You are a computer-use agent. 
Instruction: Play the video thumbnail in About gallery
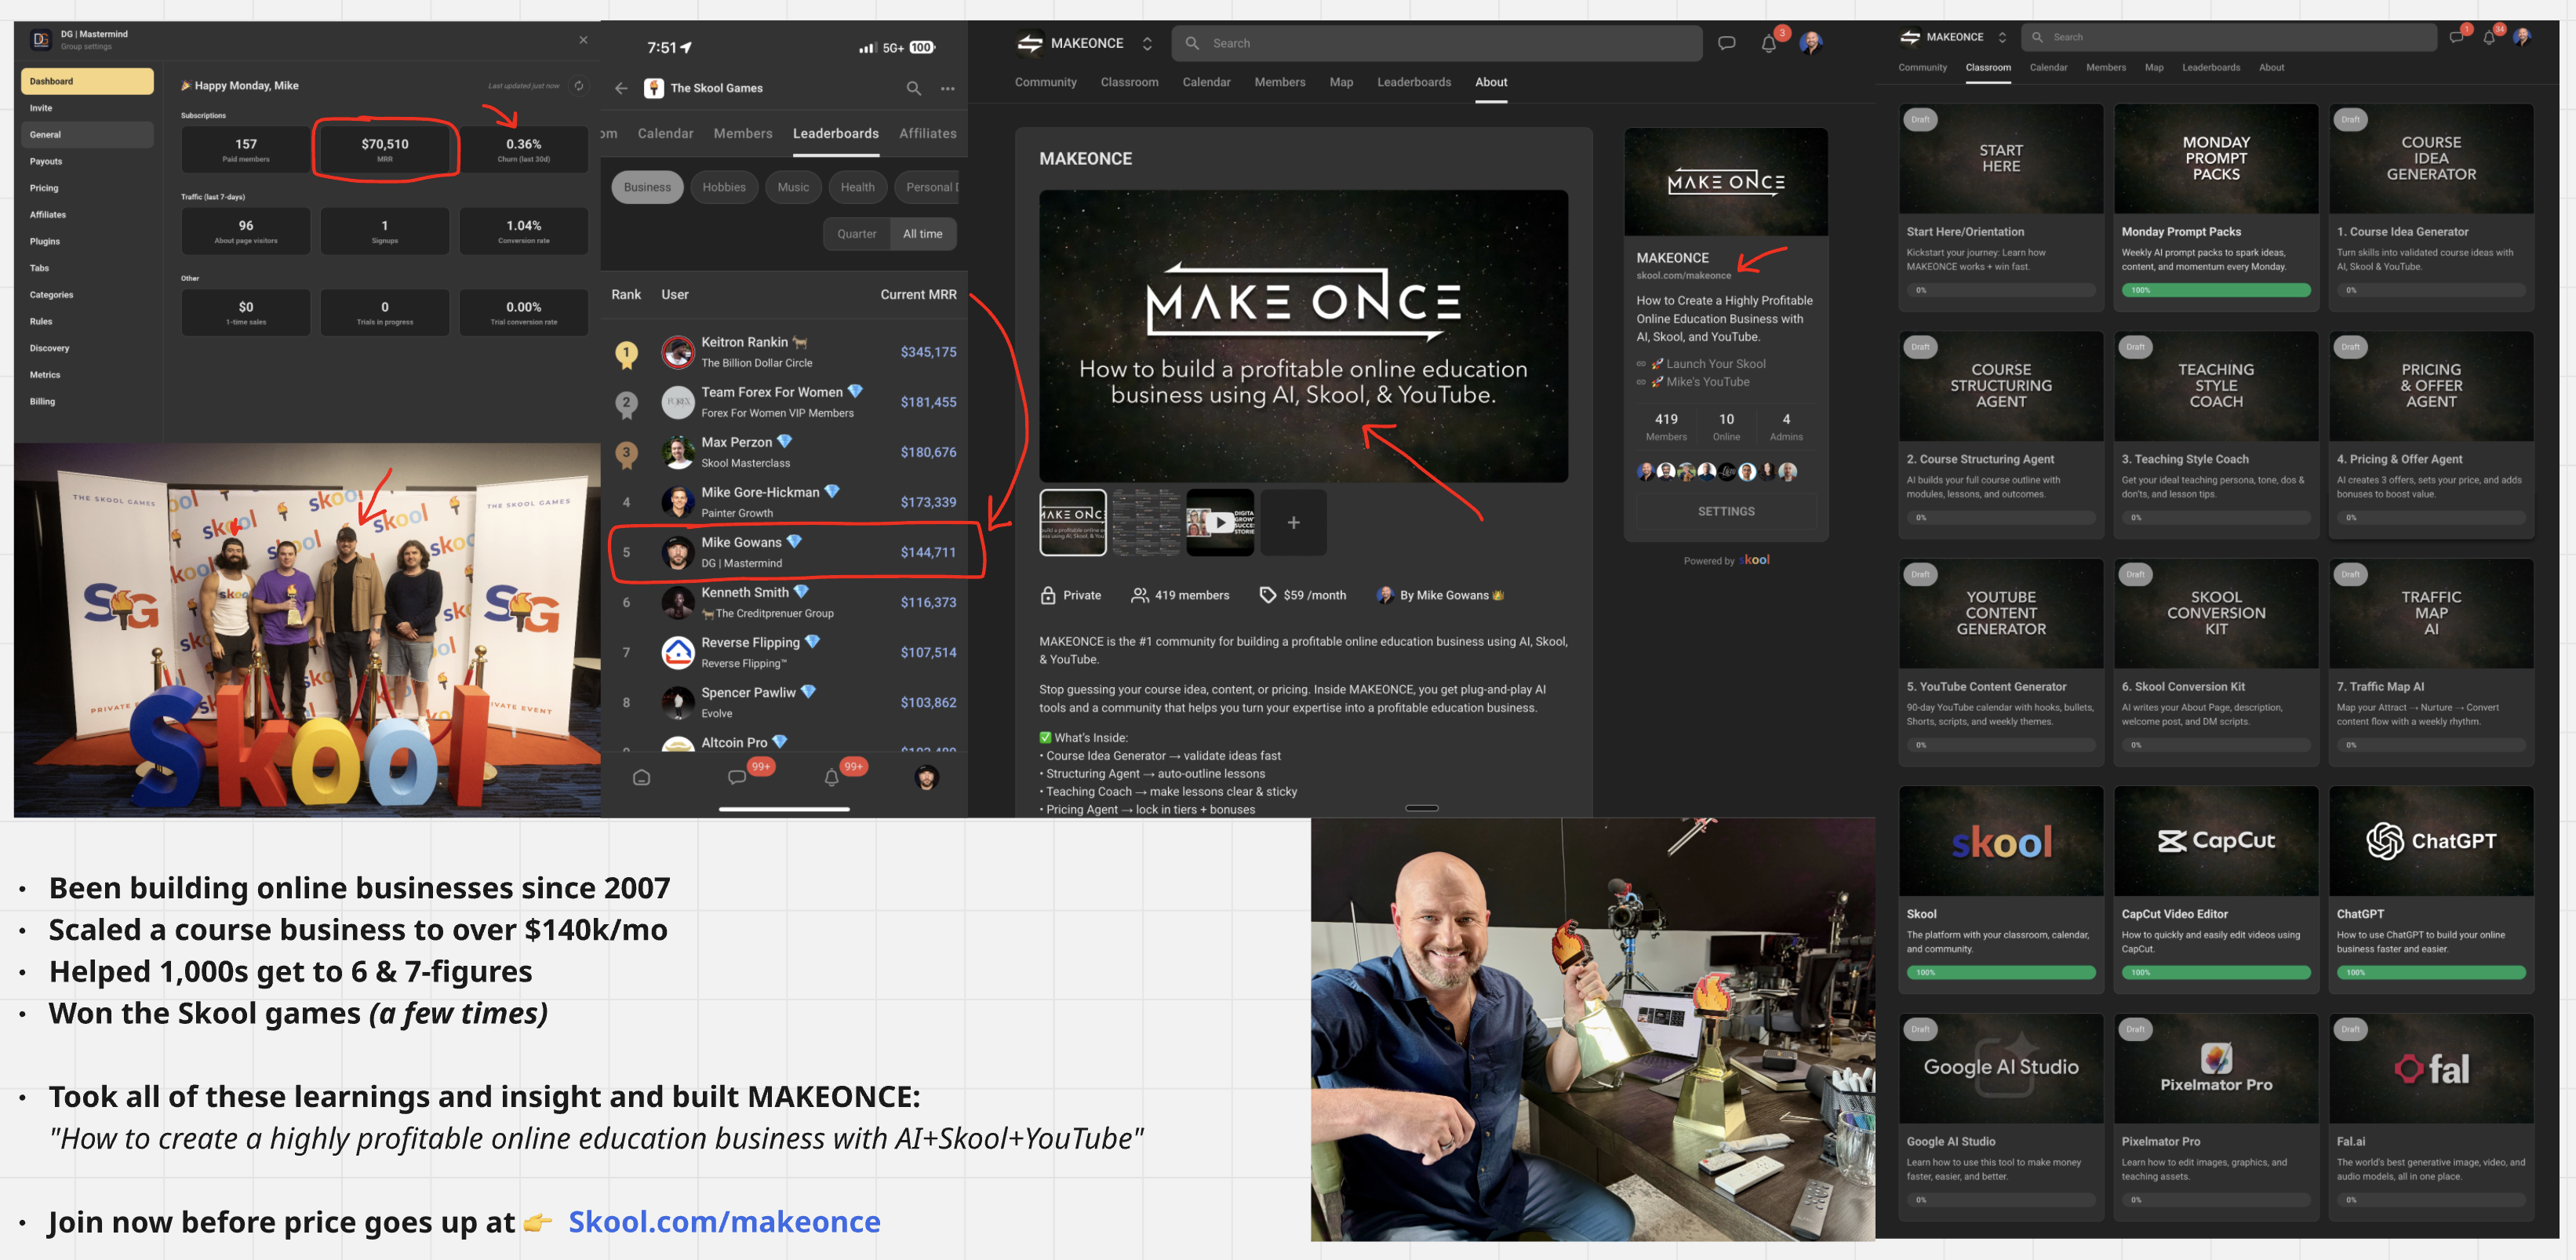click(1219, 522)
